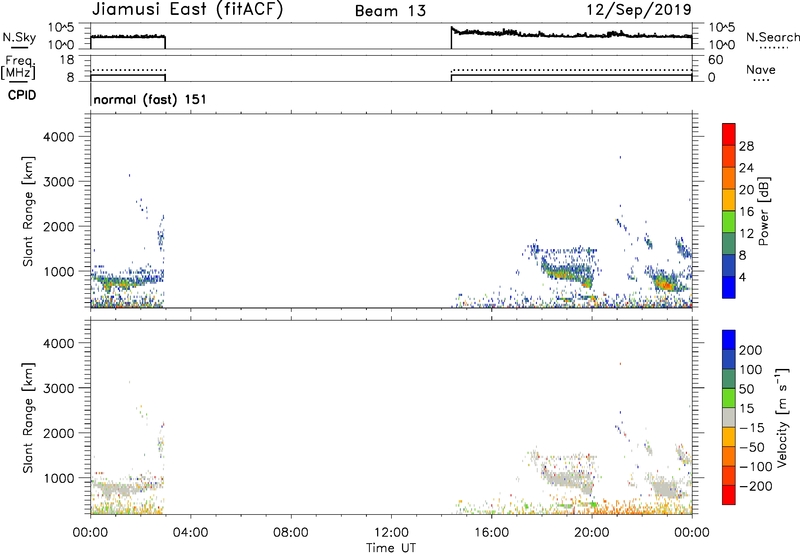Click the power echo cluster near 21:00–23:00 UT

pos(665,281)
